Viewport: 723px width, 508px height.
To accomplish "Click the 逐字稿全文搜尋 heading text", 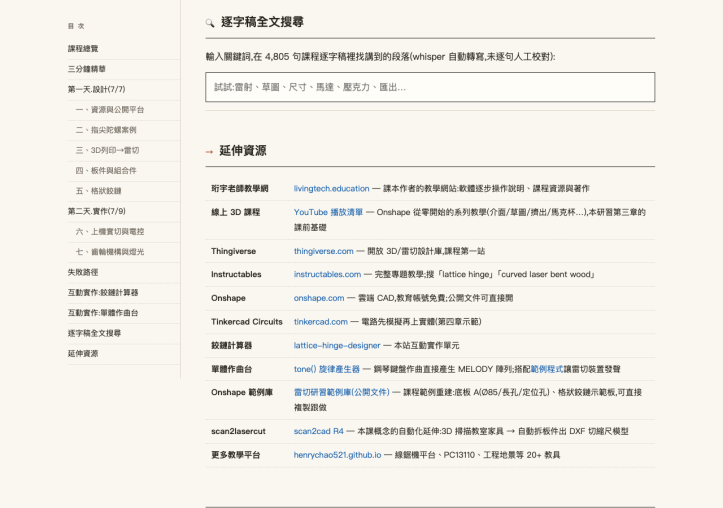I will click(262, 22).
